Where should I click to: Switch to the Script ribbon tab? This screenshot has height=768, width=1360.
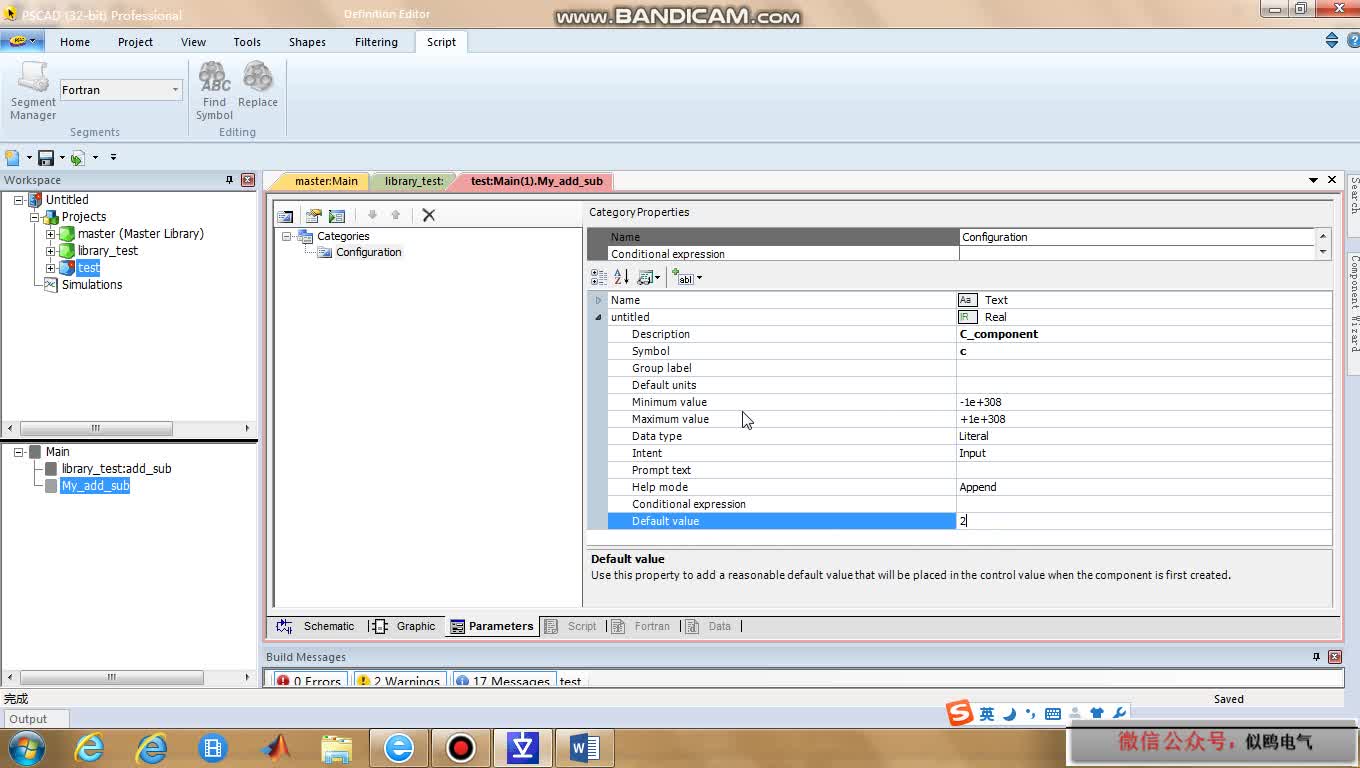click(441, 41)
